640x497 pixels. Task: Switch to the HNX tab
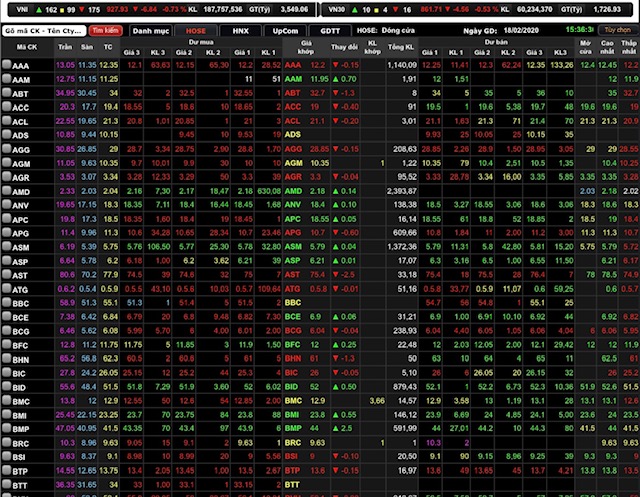[x=240, y=31]
